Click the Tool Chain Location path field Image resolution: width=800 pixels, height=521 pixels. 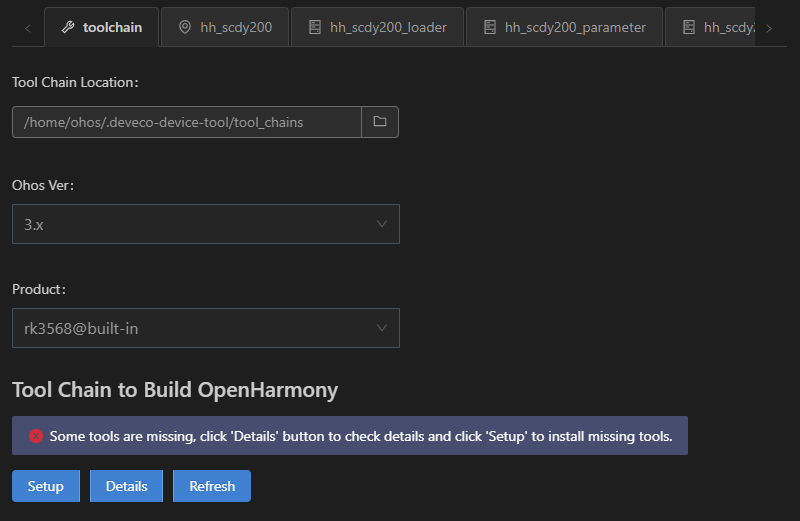coord(187,122)
